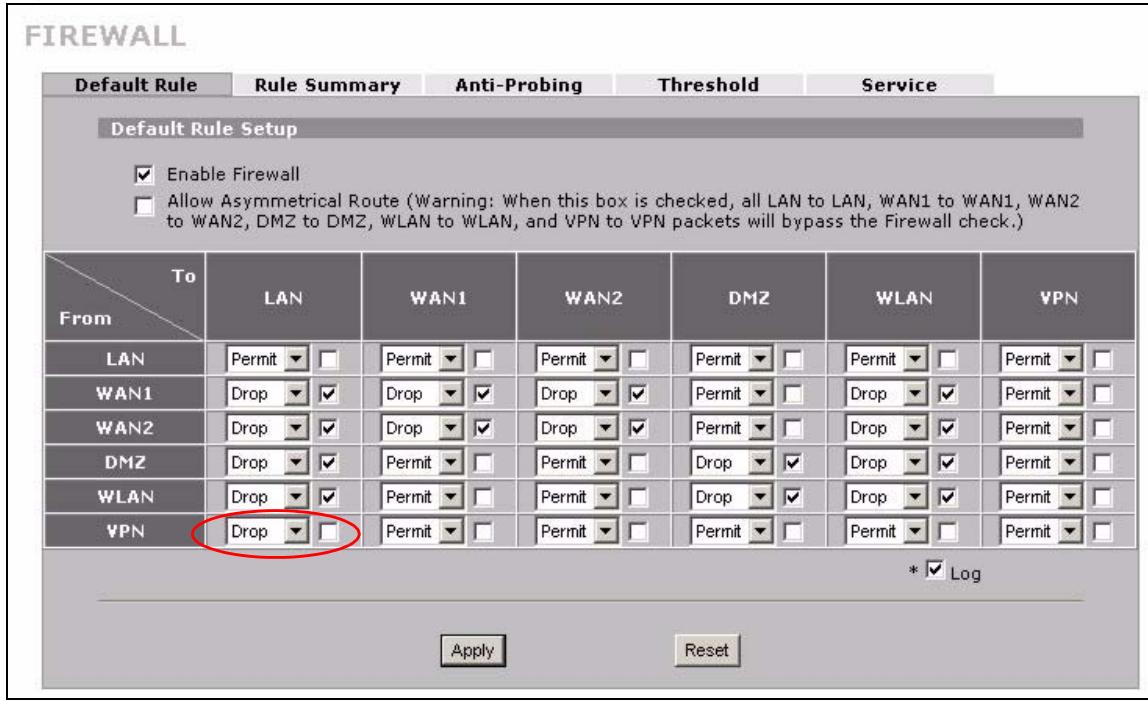
Task: Switch to the Rule Summary tab
Action: click(327, 85)
